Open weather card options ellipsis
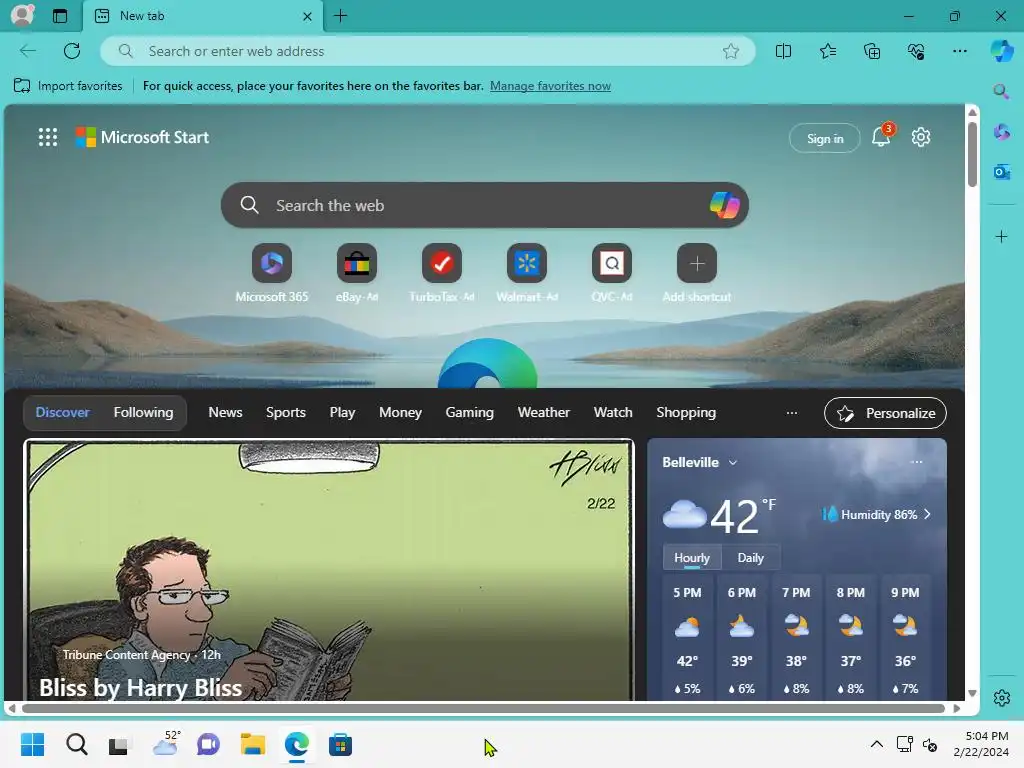 click(x=916, y=462)
